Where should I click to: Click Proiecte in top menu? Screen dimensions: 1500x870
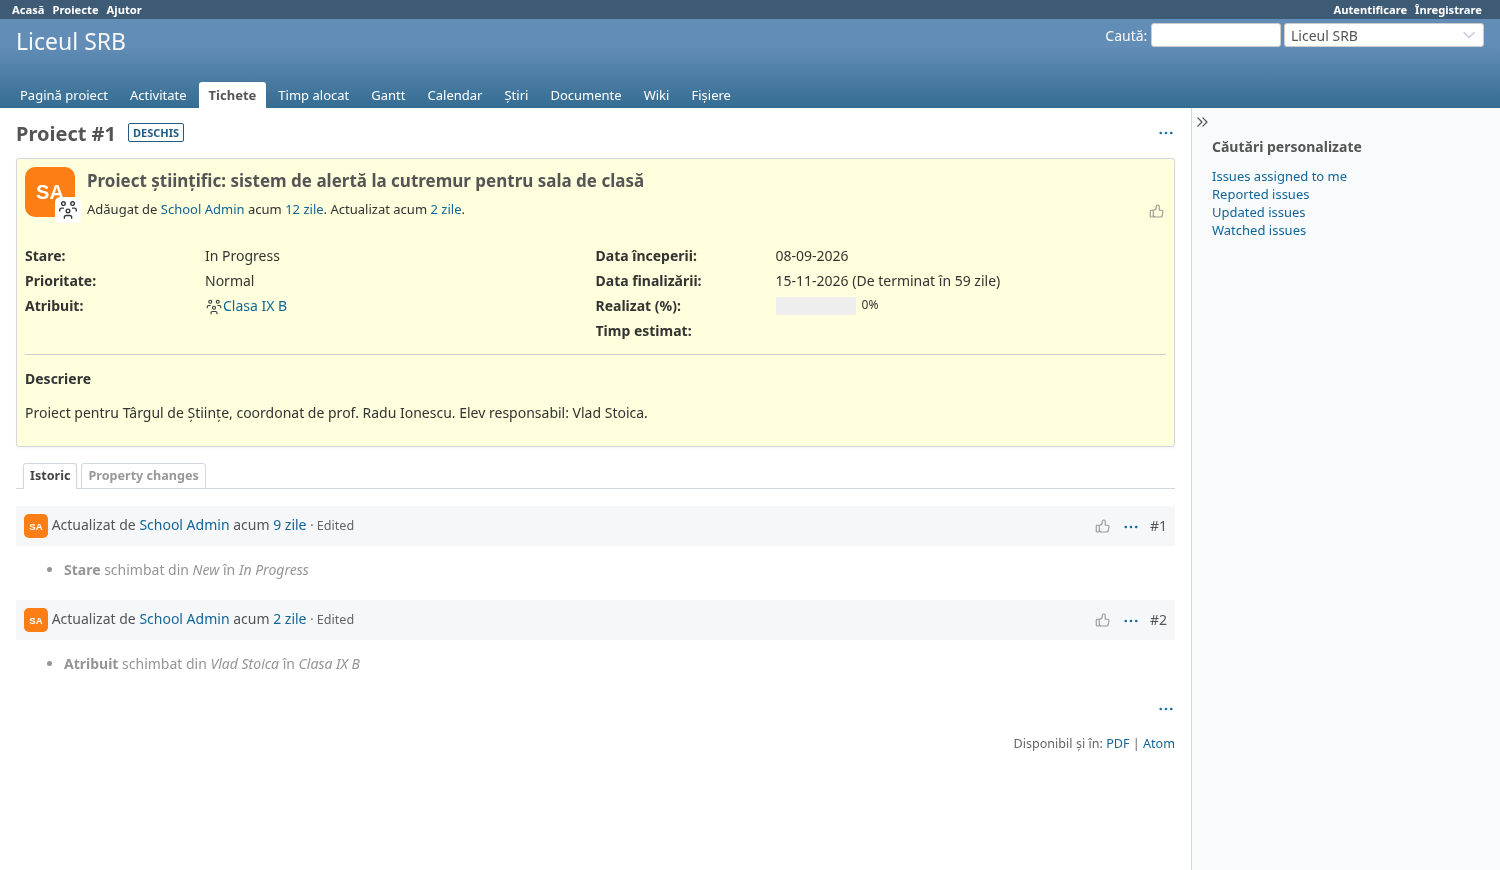click(75, 10)
